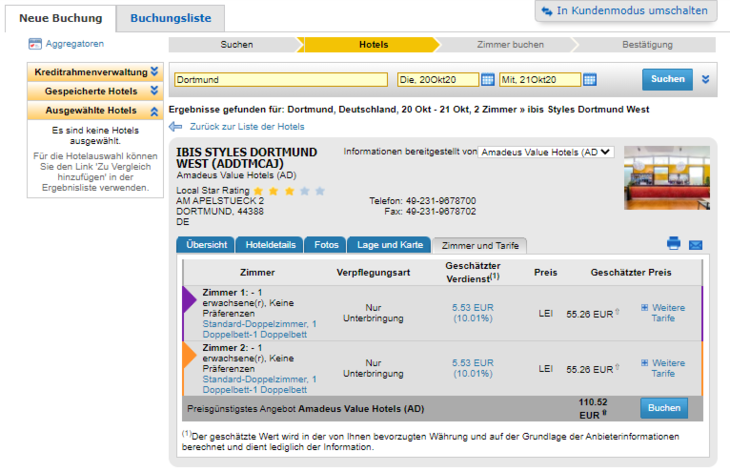
Task: Open the Aggregatoren icon
Action: point(35,44)
